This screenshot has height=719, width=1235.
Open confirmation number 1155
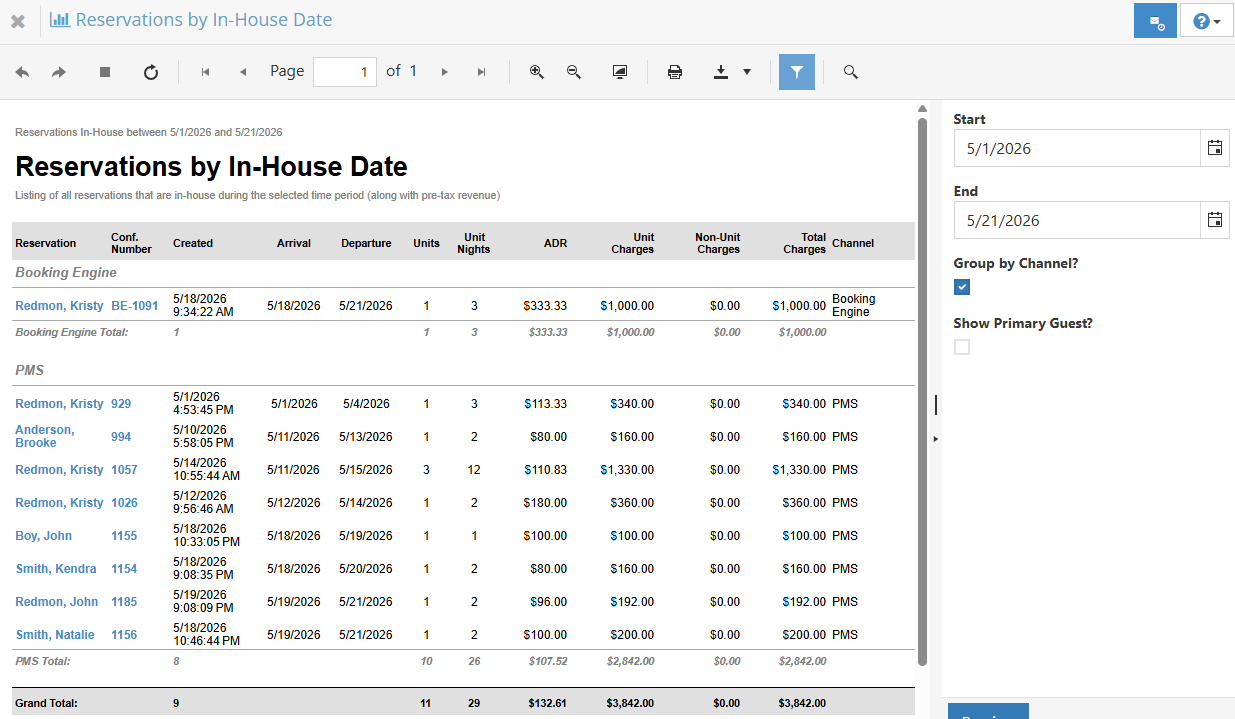(124, 536)
